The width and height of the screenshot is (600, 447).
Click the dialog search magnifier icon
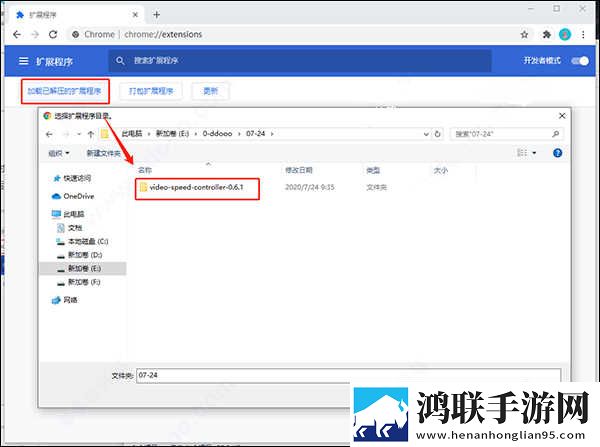coord(556,134)
